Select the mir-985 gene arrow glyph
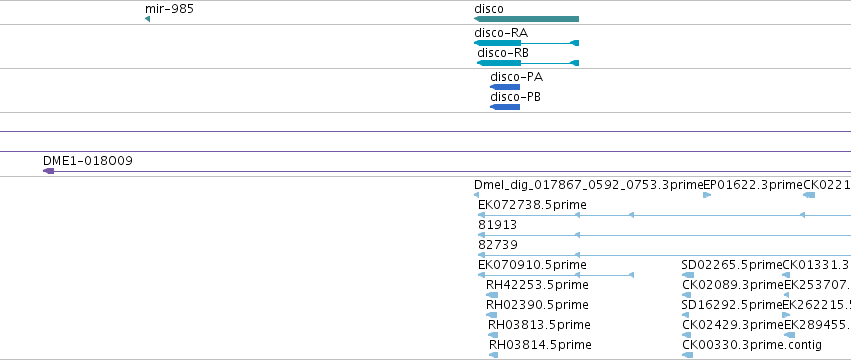The height and width of the screenshot is (360, 851). pyautogui.click(x=147, y=19)
